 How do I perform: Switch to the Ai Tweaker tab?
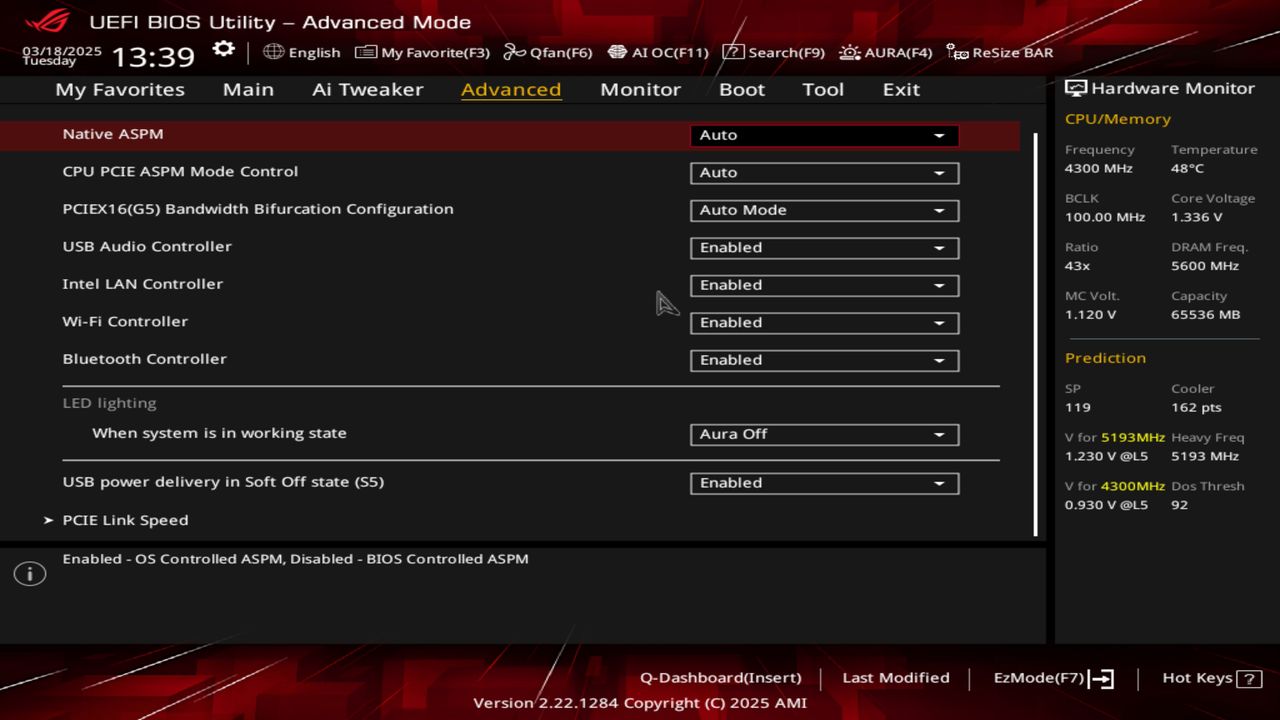[367, 89]
